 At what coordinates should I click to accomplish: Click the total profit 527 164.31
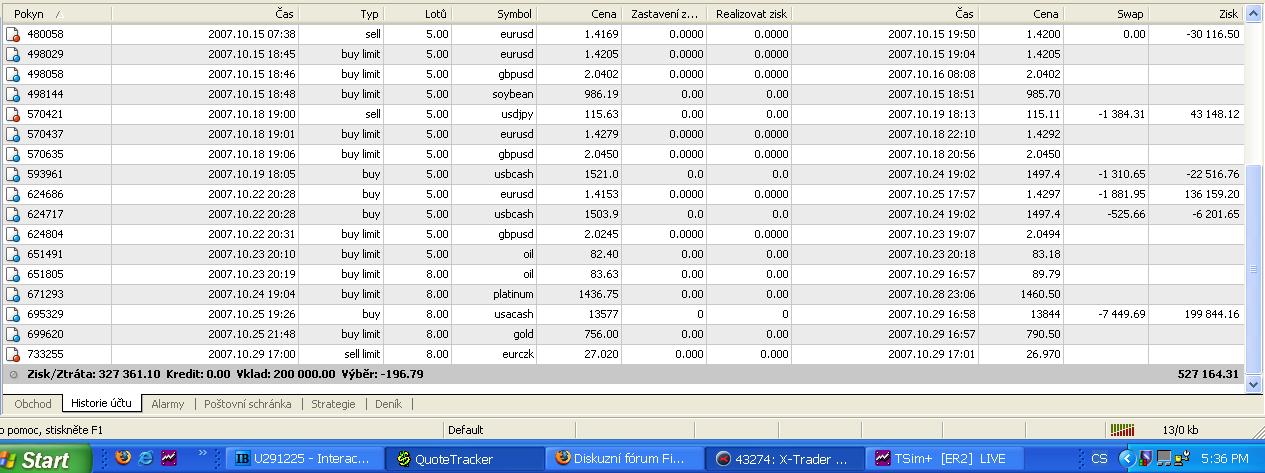click(1208, 374)
